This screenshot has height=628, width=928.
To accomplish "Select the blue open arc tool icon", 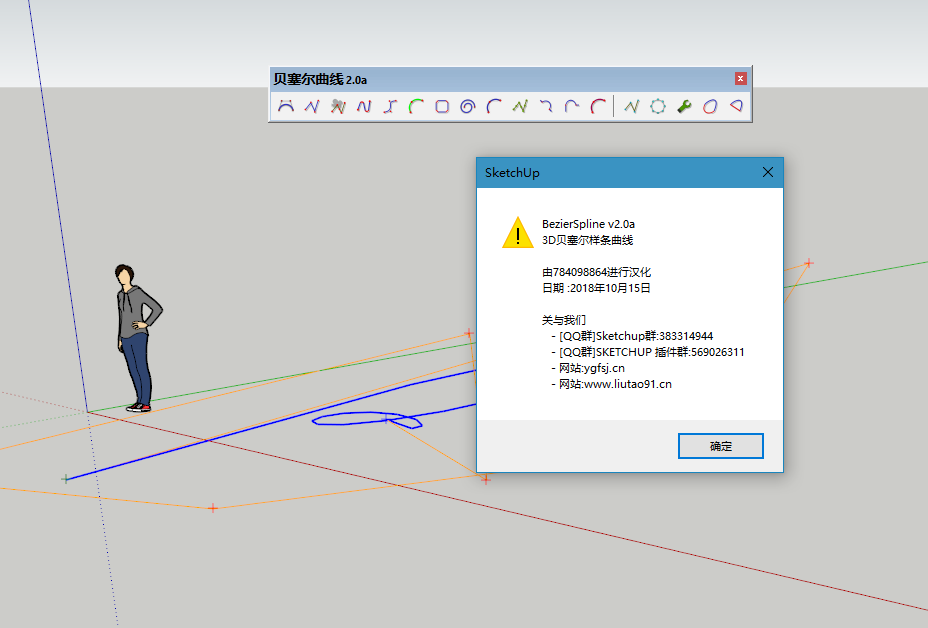I will tap(494, 107).
